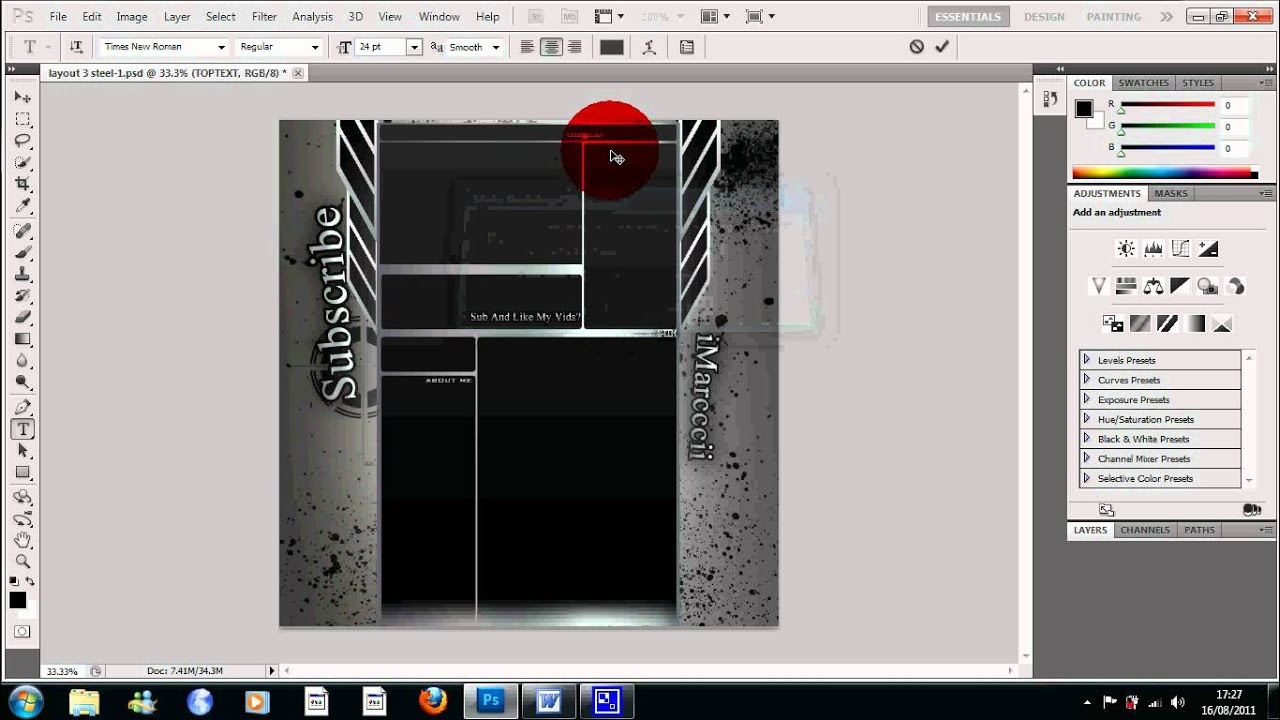Cancel the current text edits

[x=917, y=47]
